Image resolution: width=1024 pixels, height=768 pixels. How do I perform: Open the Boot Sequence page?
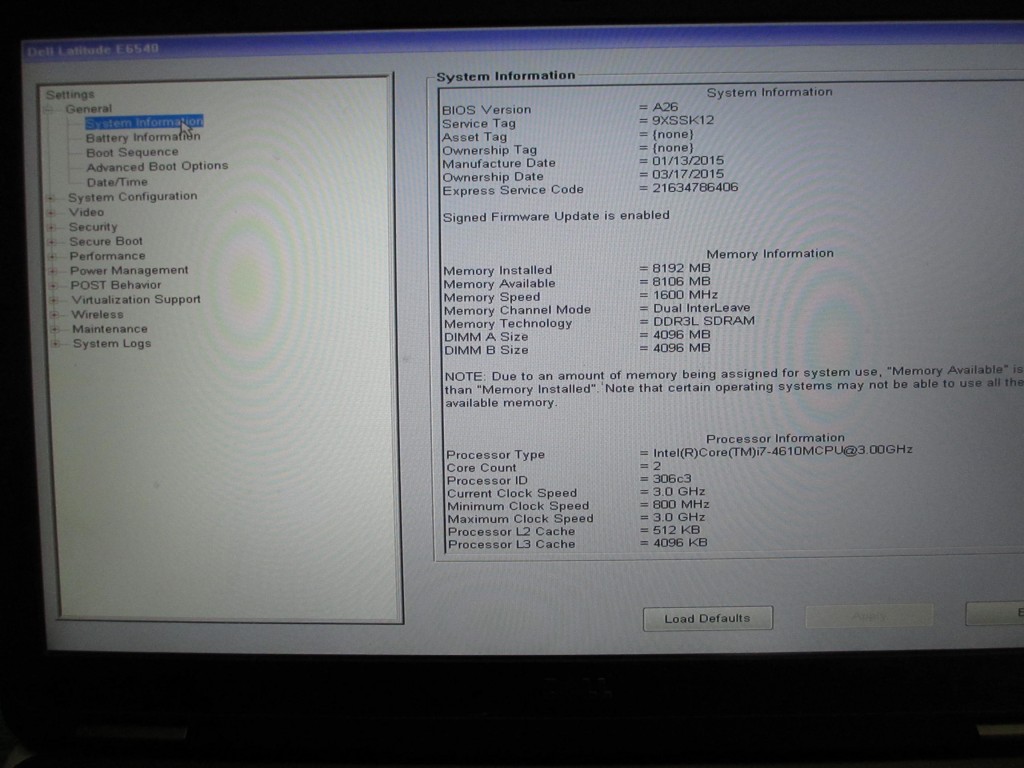point(132,152)
